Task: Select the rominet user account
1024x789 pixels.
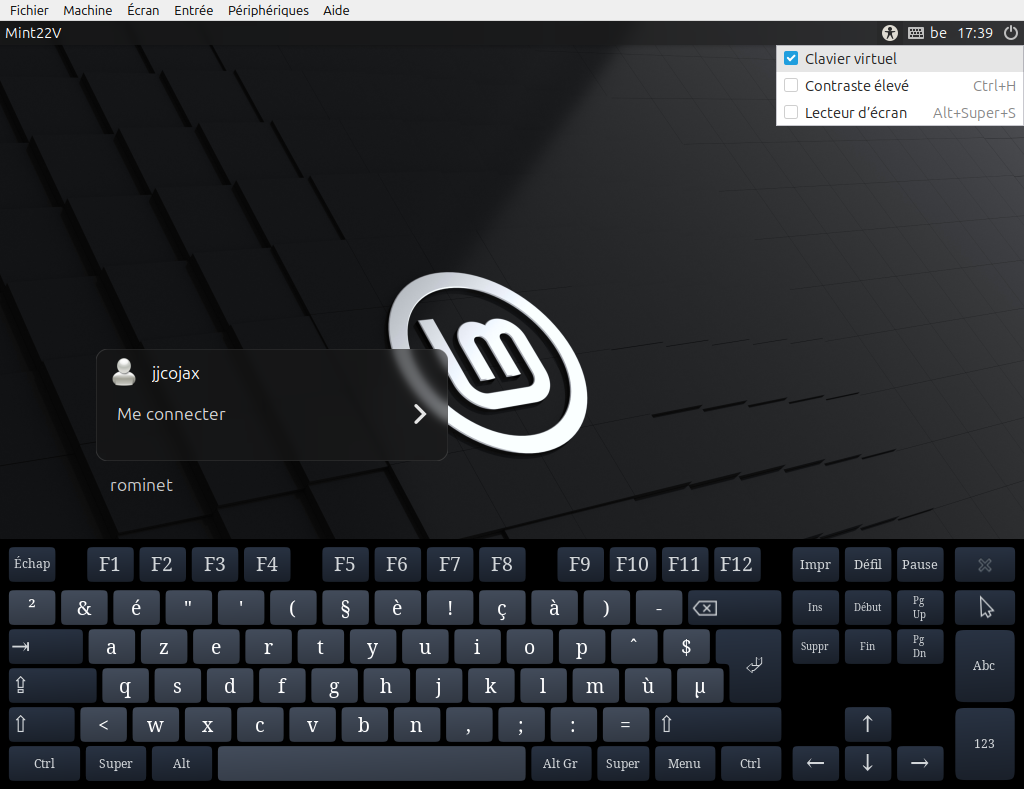Action: point(141,485)
